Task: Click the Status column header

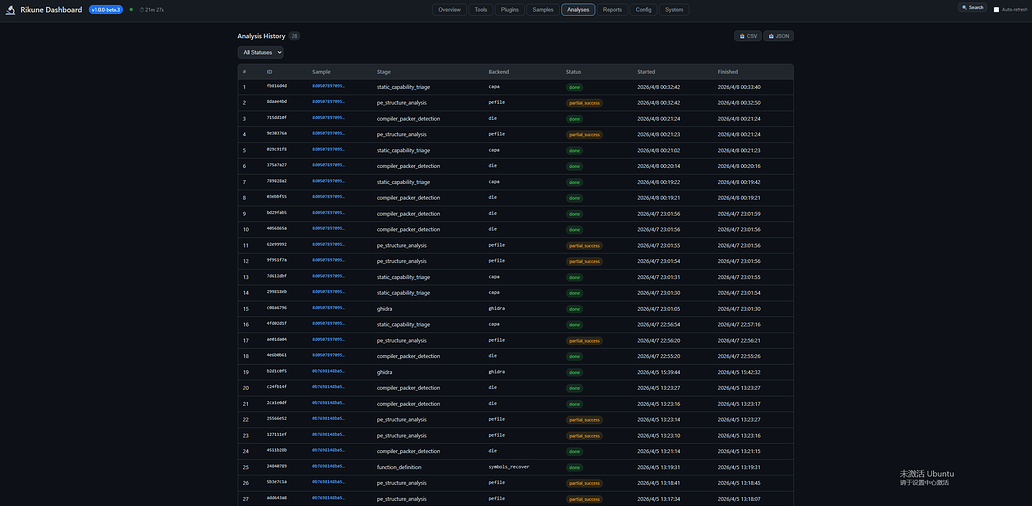Action: (573, 72)
